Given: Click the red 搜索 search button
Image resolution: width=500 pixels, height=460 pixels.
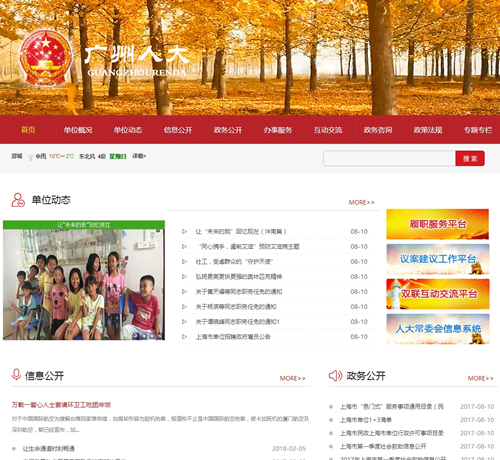Looking at the screenshot, I should pos(470,158).
